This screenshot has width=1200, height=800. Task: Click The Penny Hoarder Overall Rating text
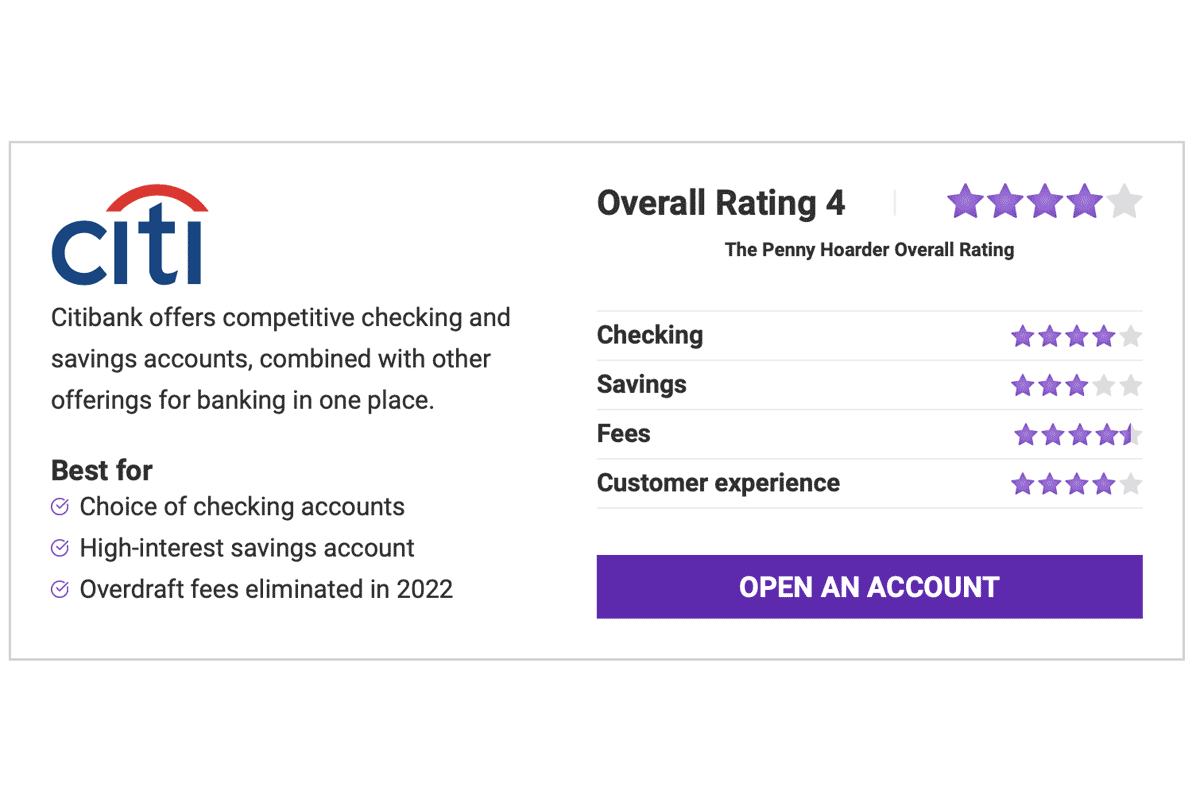point(869,249)
